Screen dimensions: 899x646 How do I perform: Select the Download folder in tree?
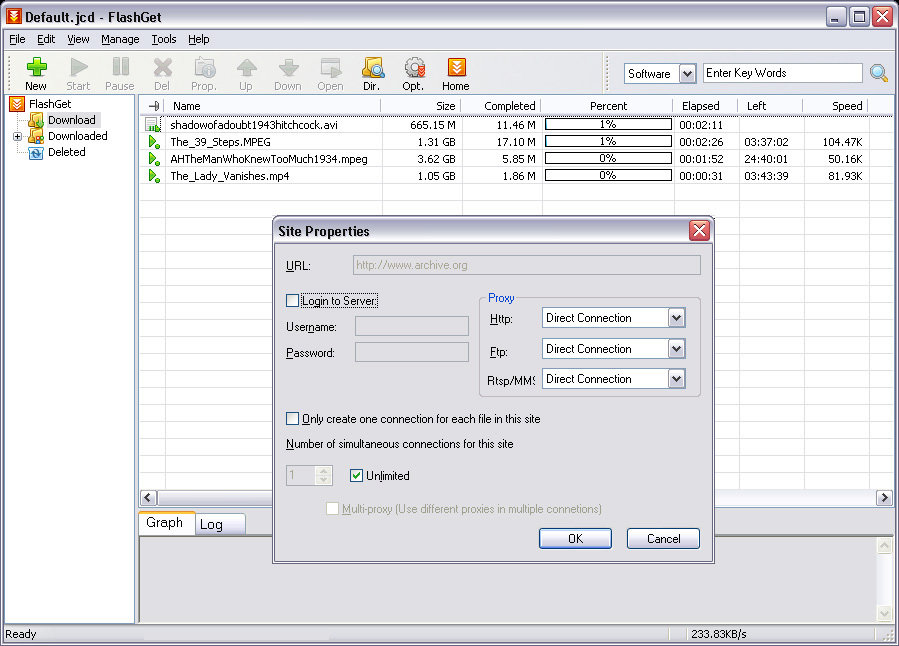72,120
